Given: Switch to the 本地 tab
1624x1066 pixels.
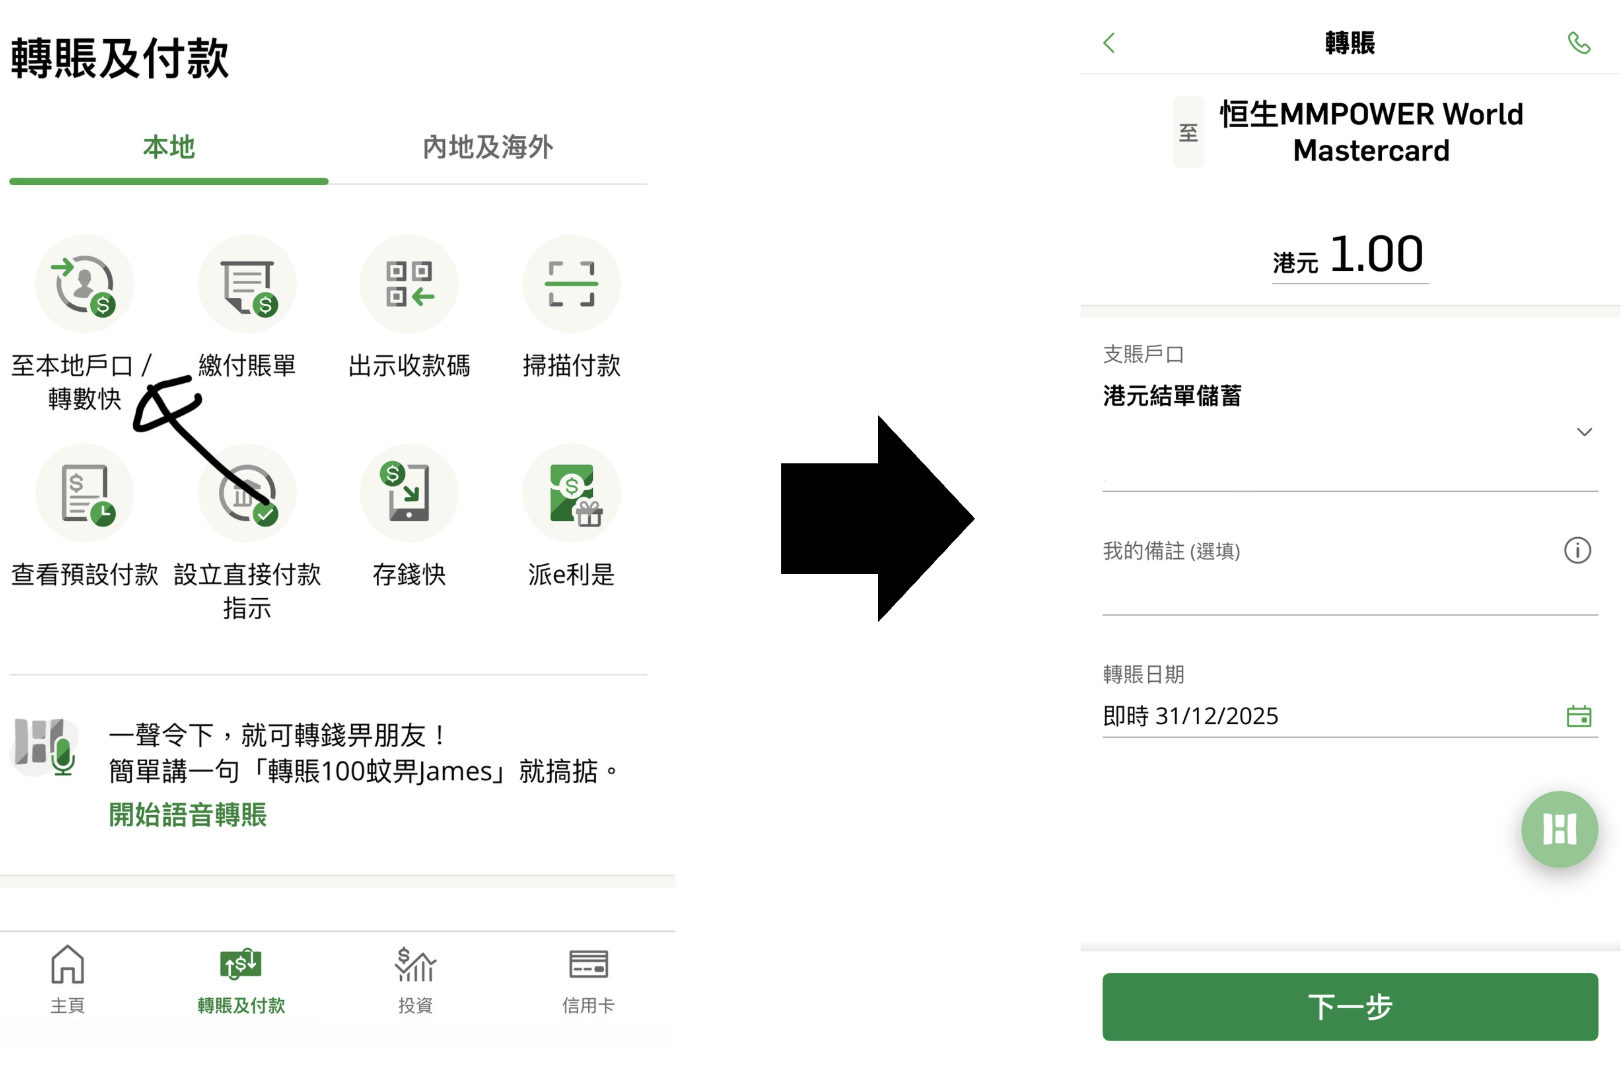Looking at the screenshot, I should tap(169, 147).
